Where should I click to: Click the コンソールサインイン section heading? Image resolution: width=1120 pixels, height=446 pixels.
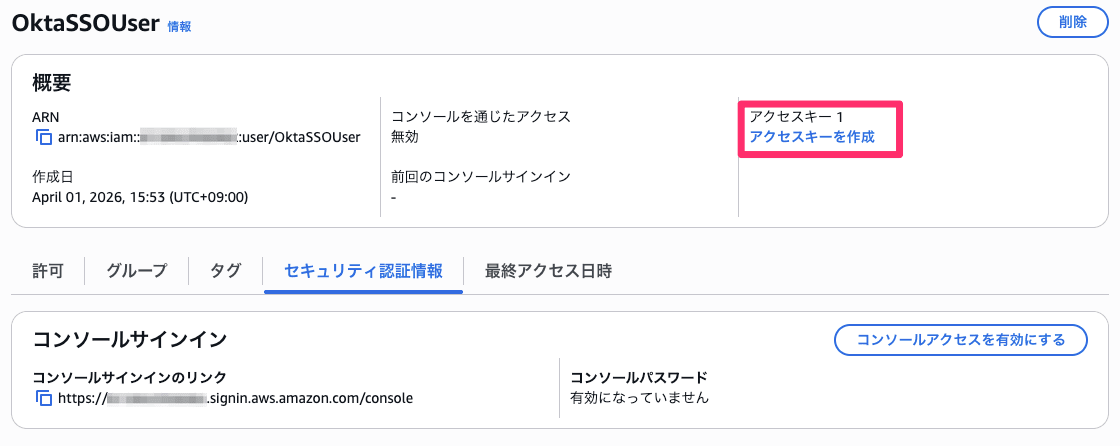click(x=130, y=339)
